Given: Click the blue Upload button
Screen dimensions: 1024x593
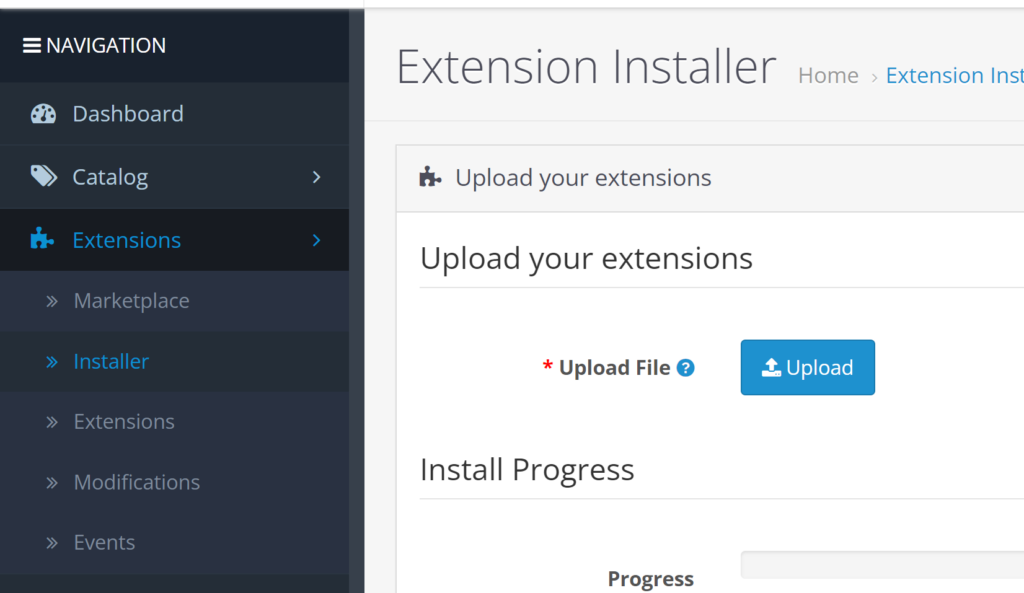Looking at the screenshot, I should (807, 367).
